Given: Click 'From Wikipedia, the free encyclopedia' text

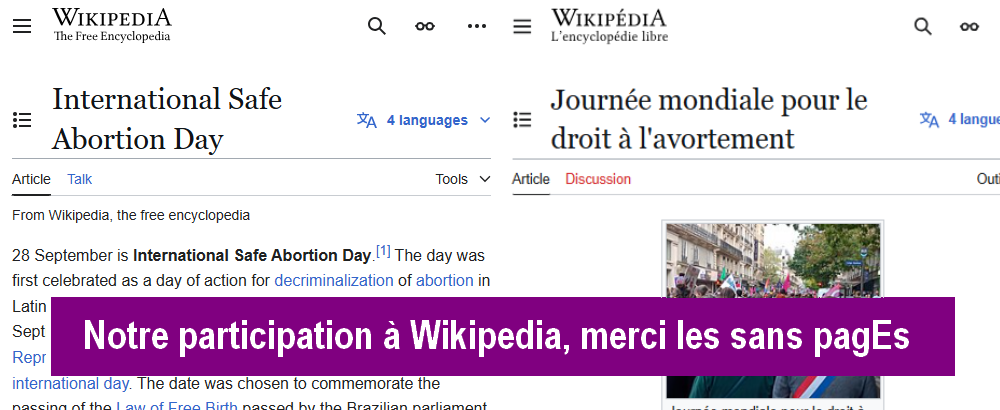Looking at the screenshot, I should [x=131, y=216].
